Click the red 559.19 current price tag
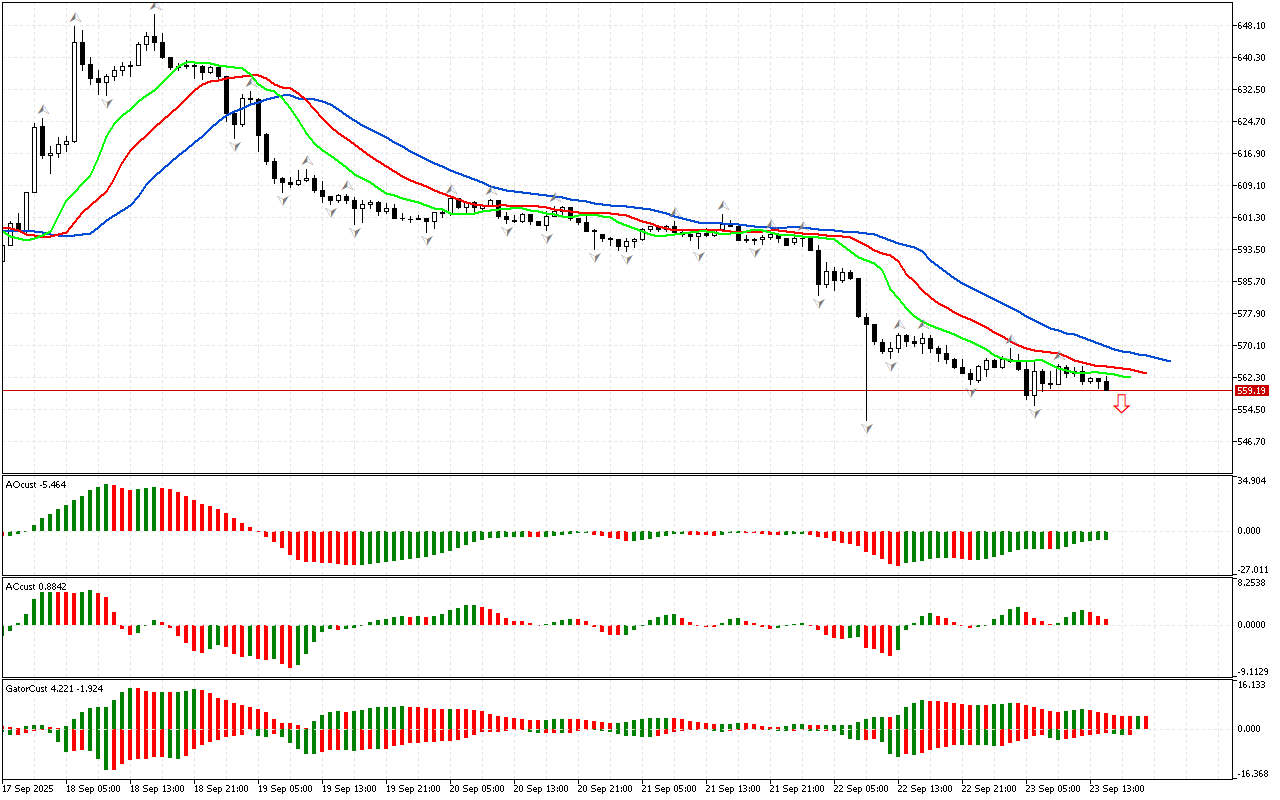The height and width of the screenshot is (800, 1280). tap(1251, 391)
